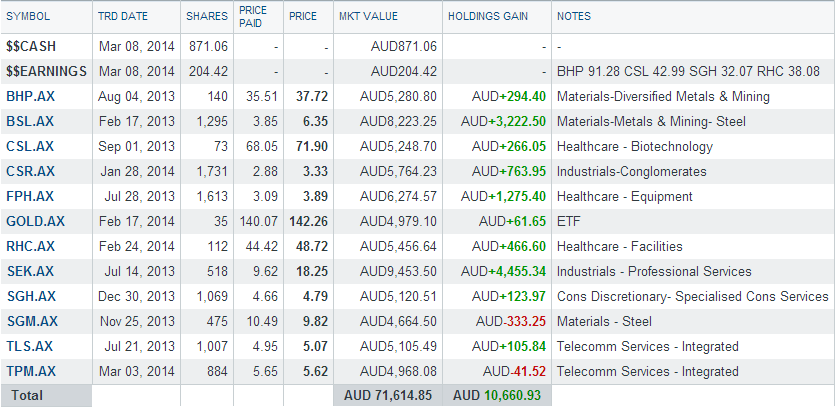Viewport: 835px width, 407px height.
Task: Open the GOLD.AX ETF link
Action: 35,221
